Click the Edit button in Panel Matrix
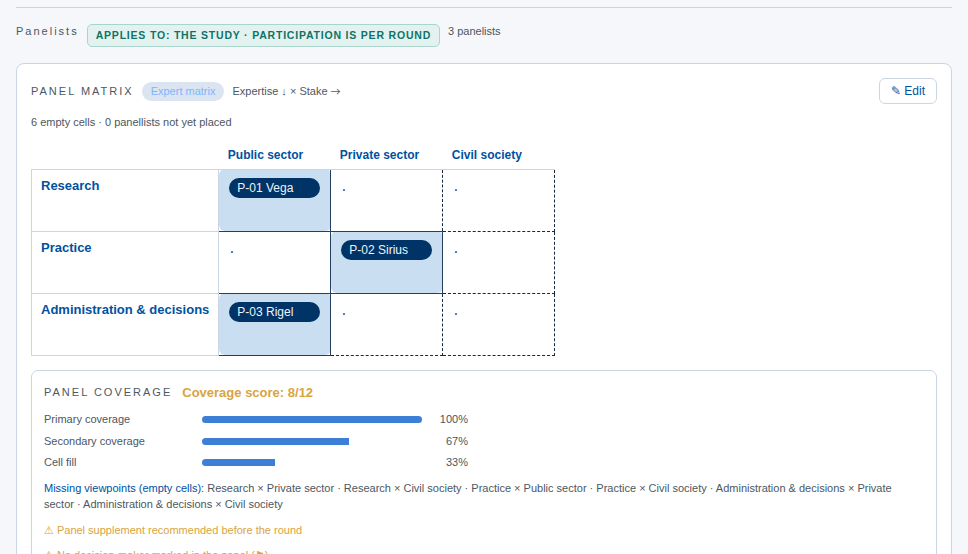The height and width of the screenshot is (554, 968). pos(908,91)
